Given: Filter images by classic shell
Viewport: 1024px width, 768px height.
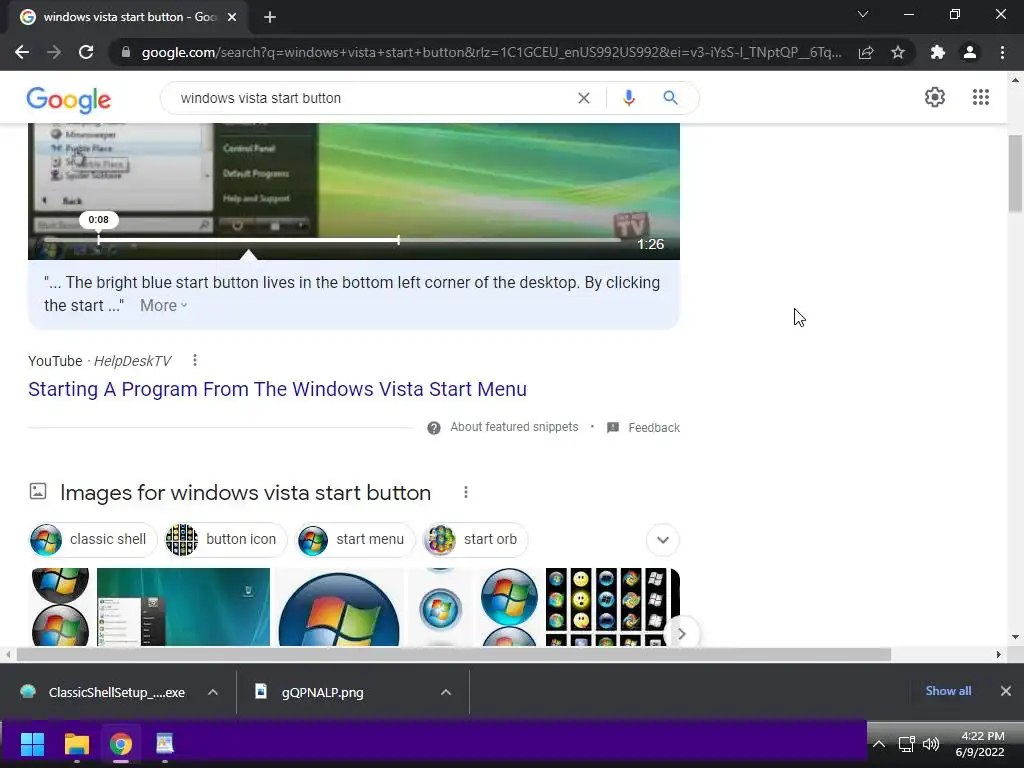Looking at the screenshot, I should pyautogui.click(x=93, y=539).
